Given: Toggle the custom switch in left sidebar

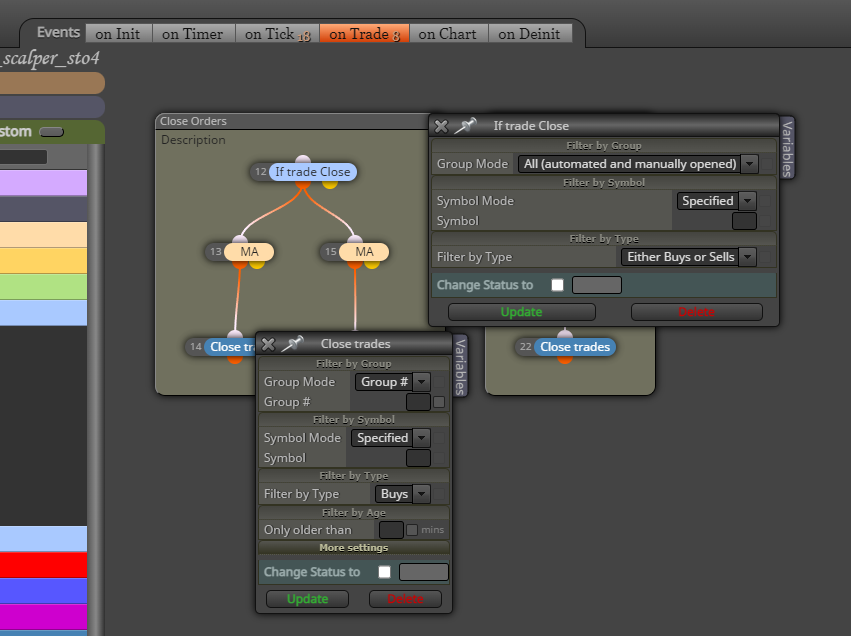Looking at the screenshot, I should [52, 132].
